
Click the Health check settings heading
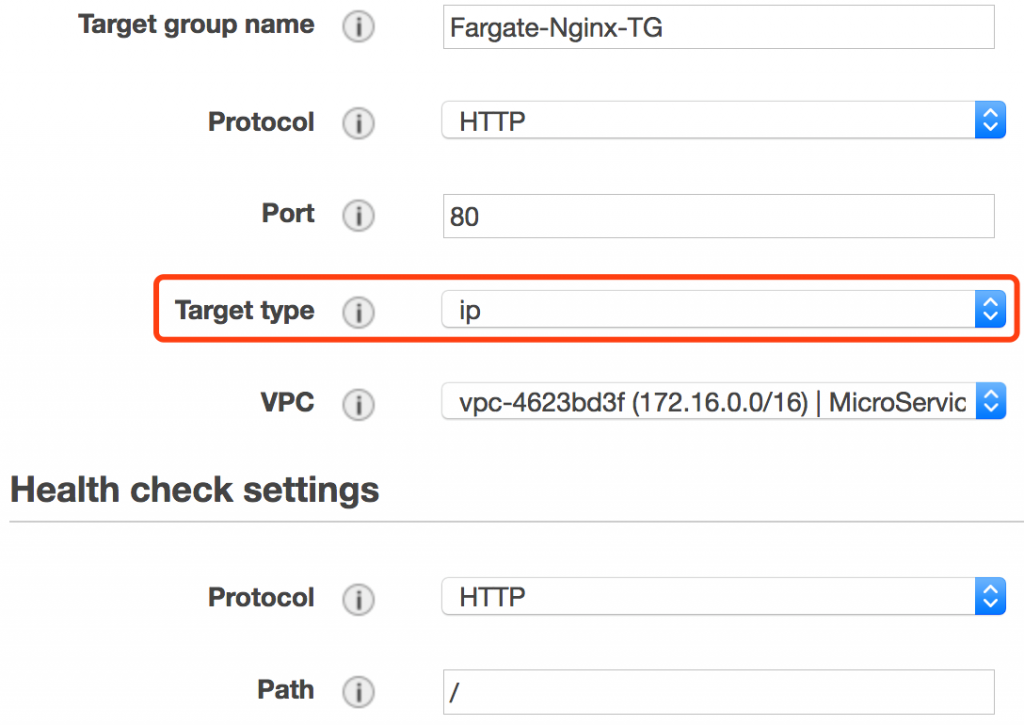point(195,490)
